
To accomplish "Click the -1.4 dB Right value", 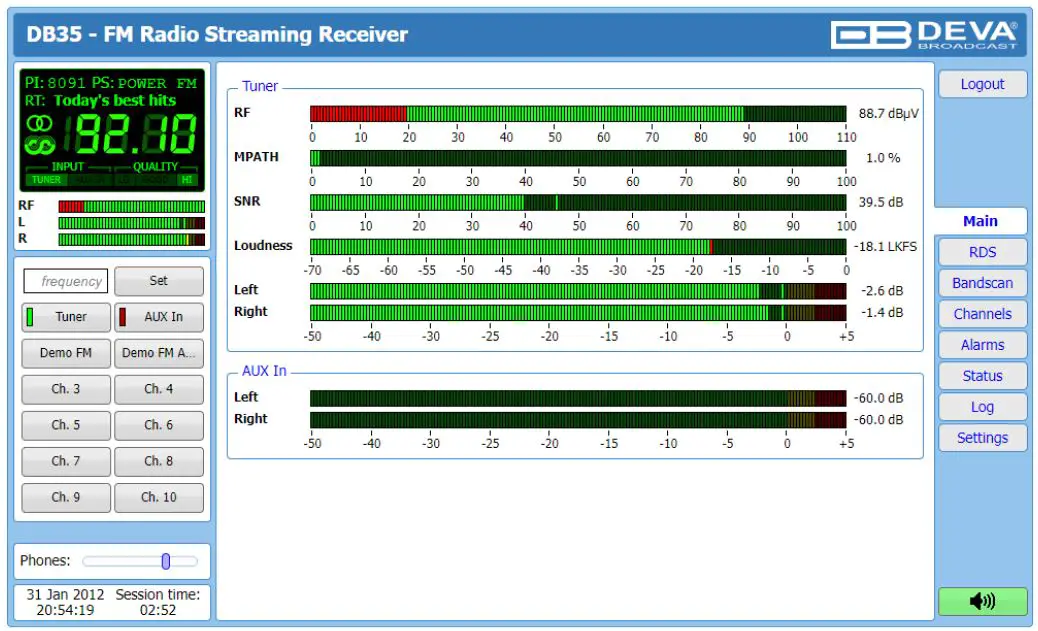I will click(882, 313).
